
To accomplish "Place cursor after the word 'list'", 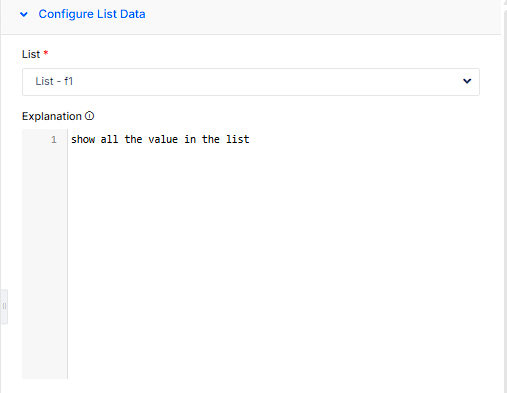I will click(250, 139).
